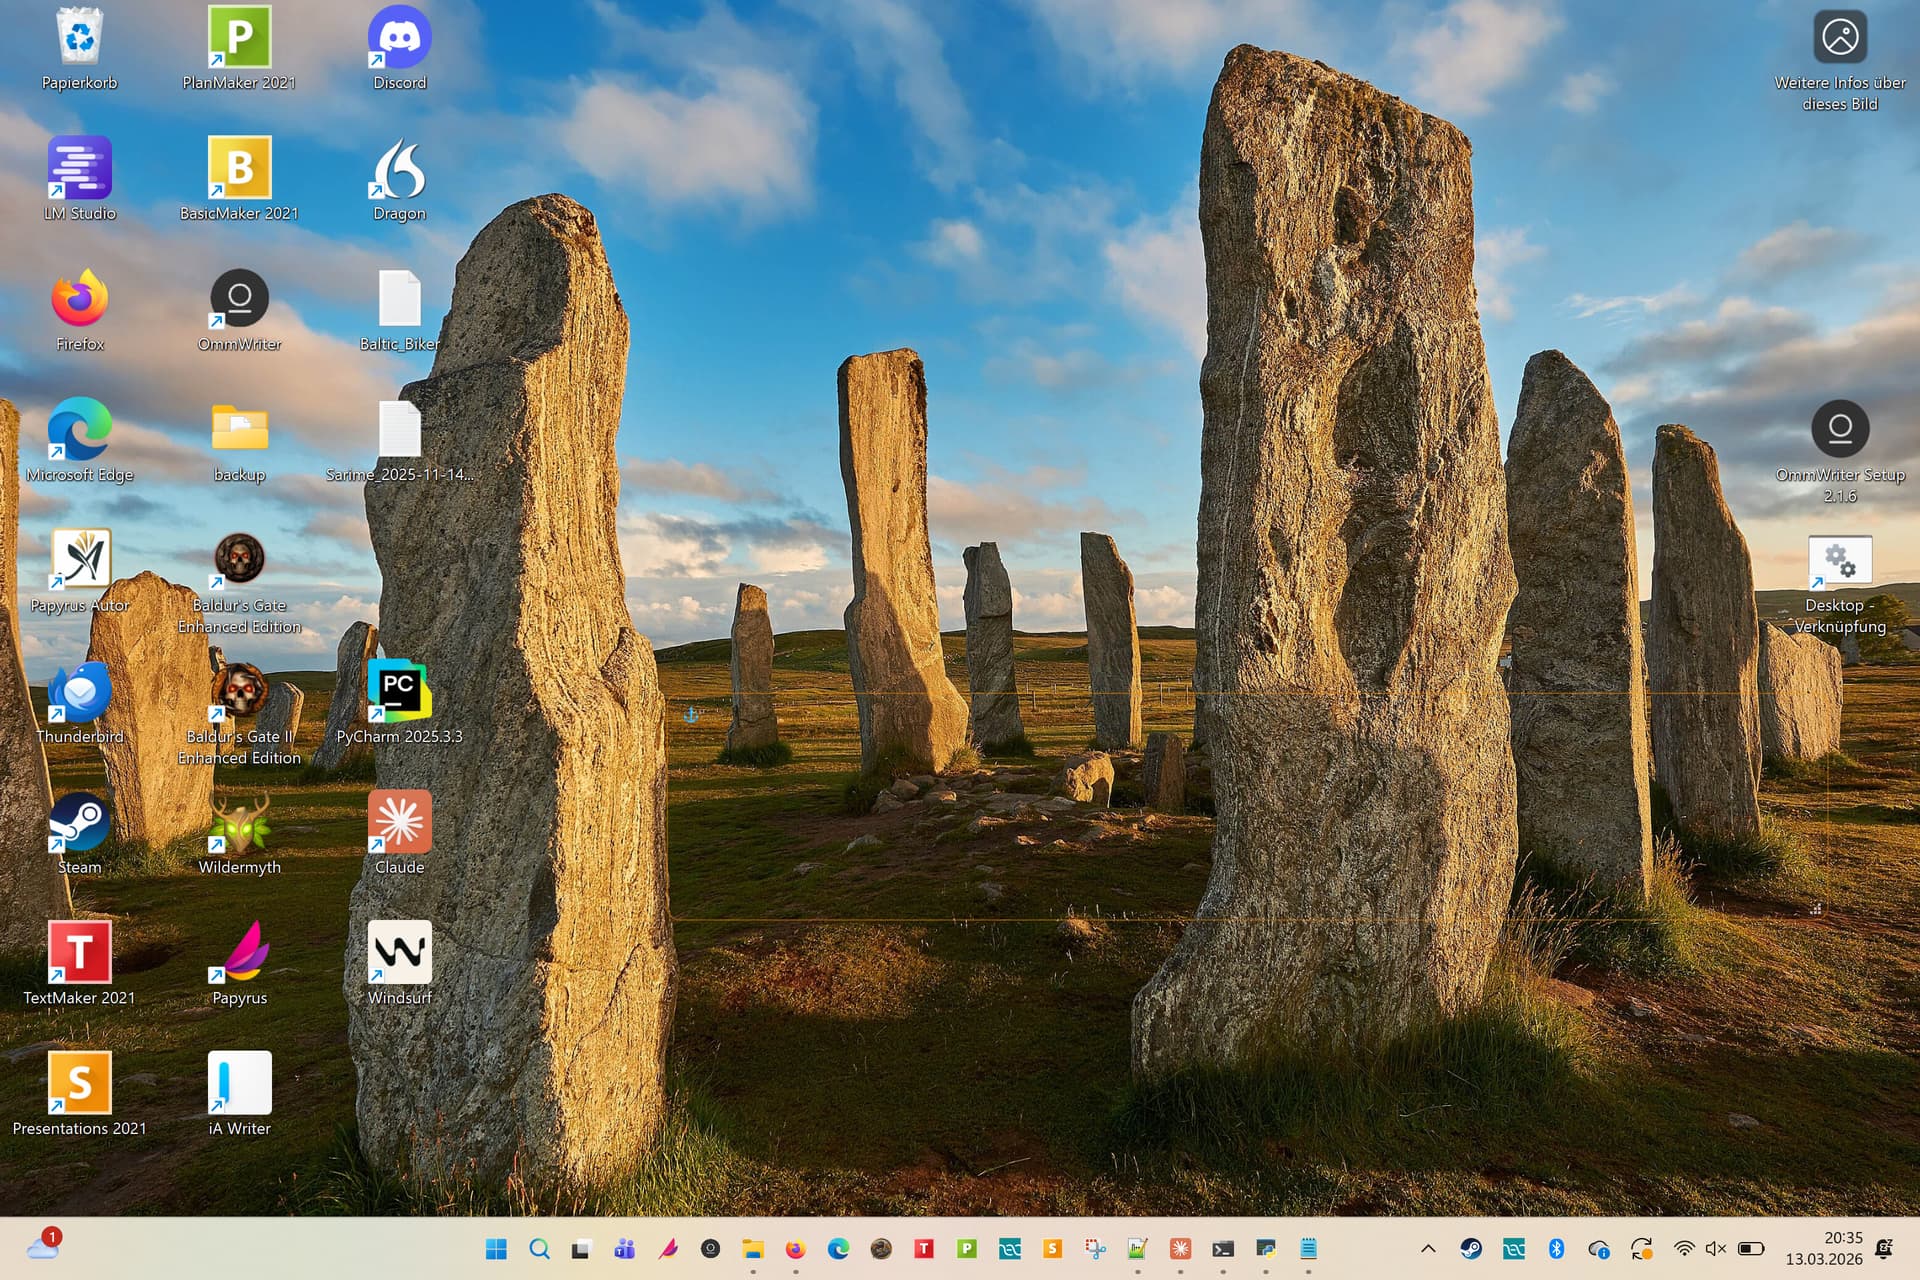
Task: Select Claude desktop icon
Action: 399,822
